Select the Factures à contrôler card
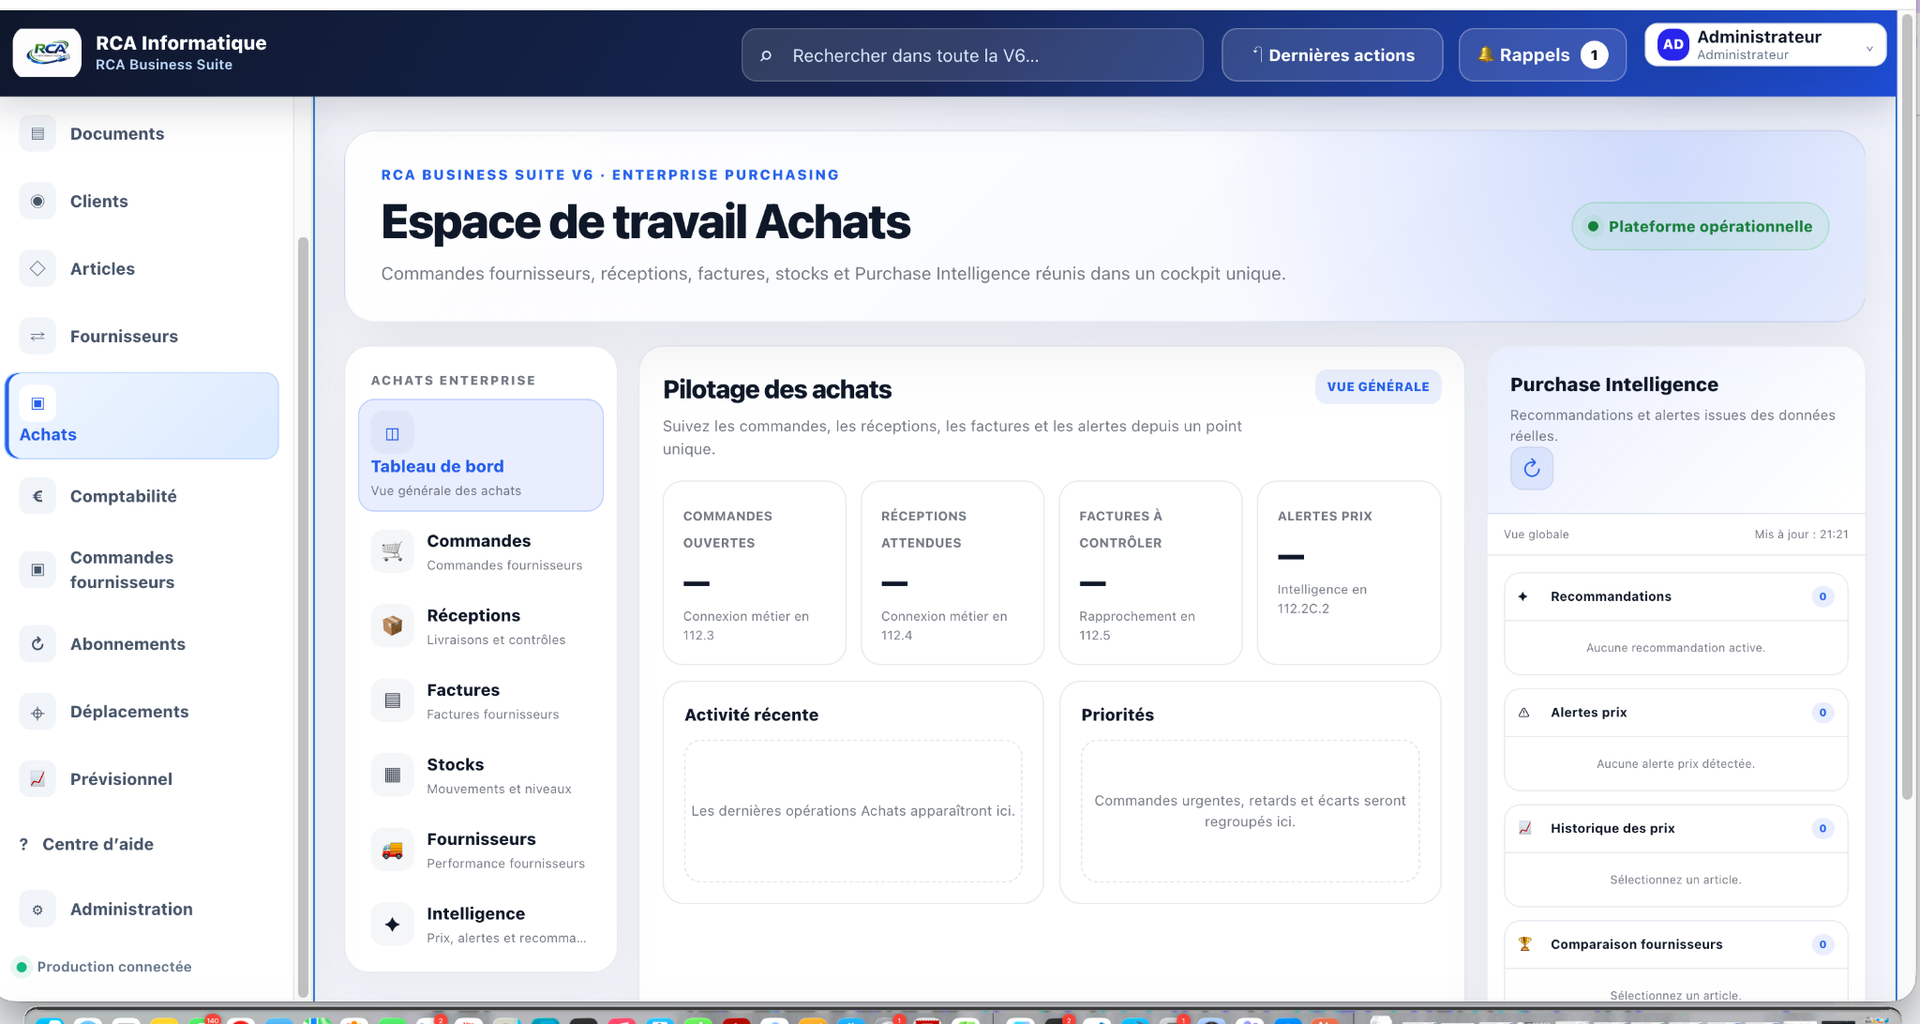 (1150, 573)
